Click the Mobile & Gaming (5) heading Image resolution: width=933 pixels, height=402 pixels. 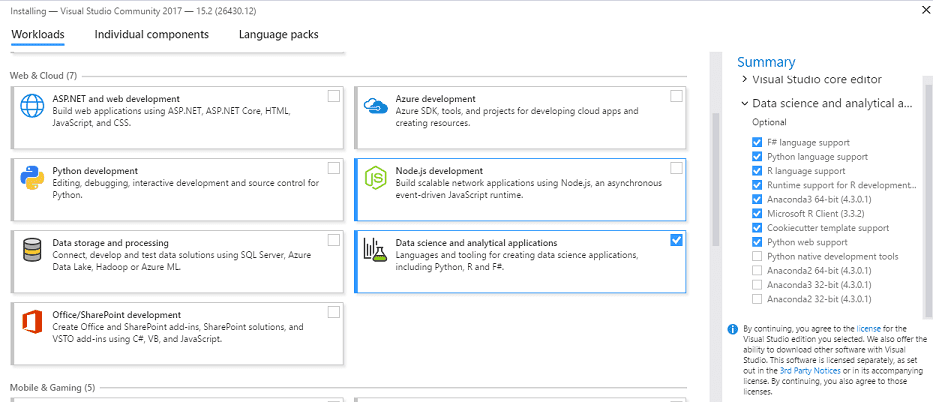pos(52,388)
